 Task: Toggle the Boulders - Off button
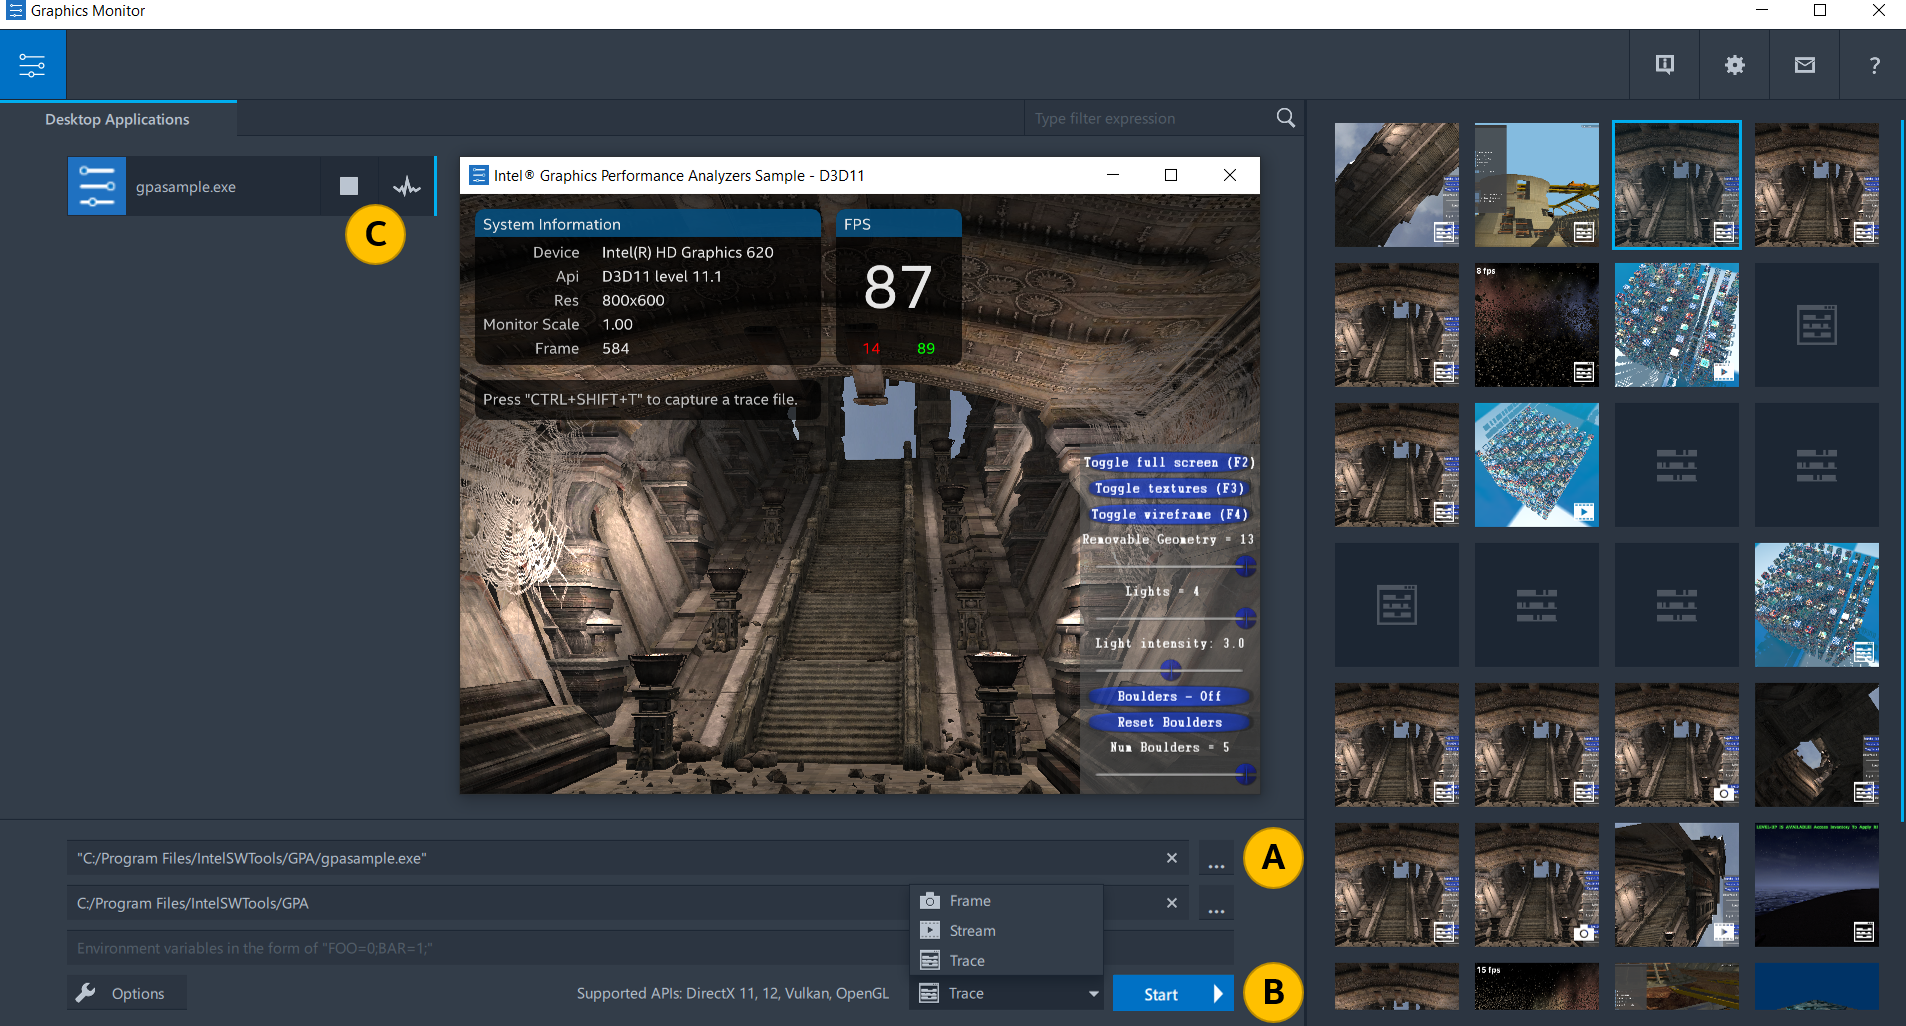[x=1168, y=696]
